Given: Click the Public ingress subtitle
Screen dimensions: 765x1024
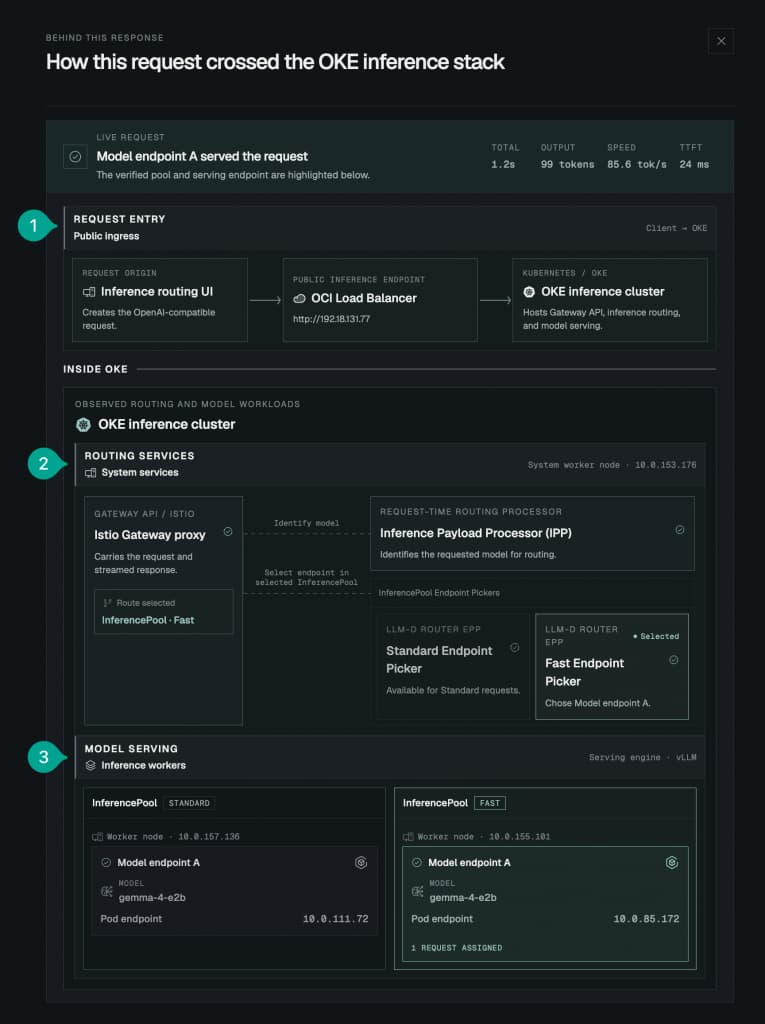Looking at the screenshot, I should 106,236.
